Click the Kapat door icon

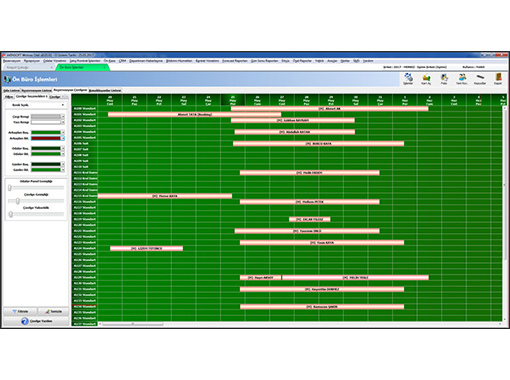click(x=498, y=79)
